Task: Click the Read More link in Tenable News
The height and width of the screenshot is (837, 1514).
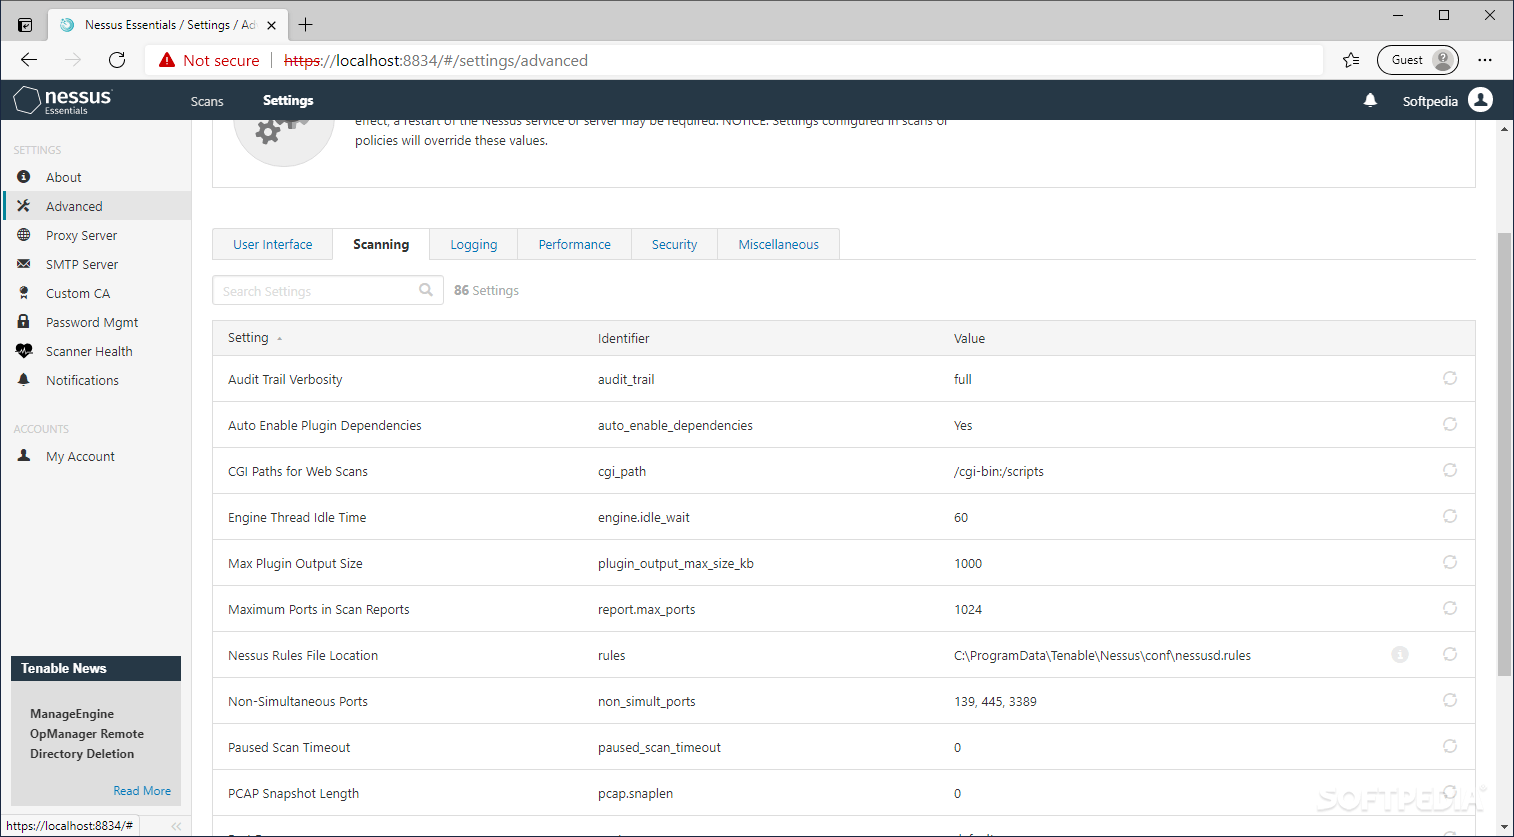Action: click(x=142, y=790)
